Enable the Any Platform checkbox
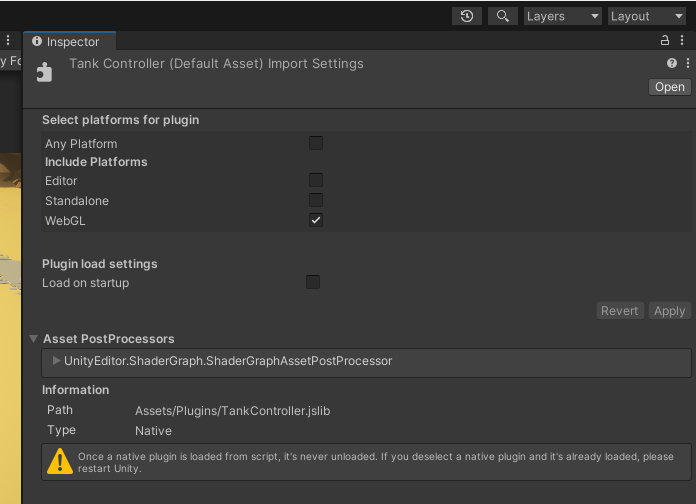Image resolution: width=696 pixels, height=504 pixels. click(316, 143)
